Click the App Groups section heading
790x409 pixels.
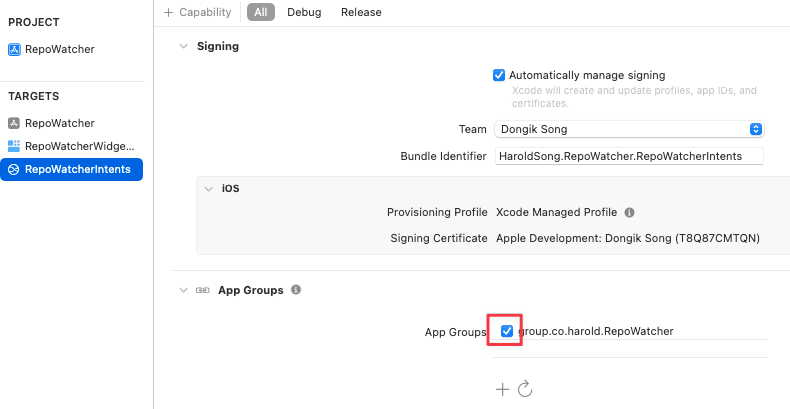coord(250,290)
